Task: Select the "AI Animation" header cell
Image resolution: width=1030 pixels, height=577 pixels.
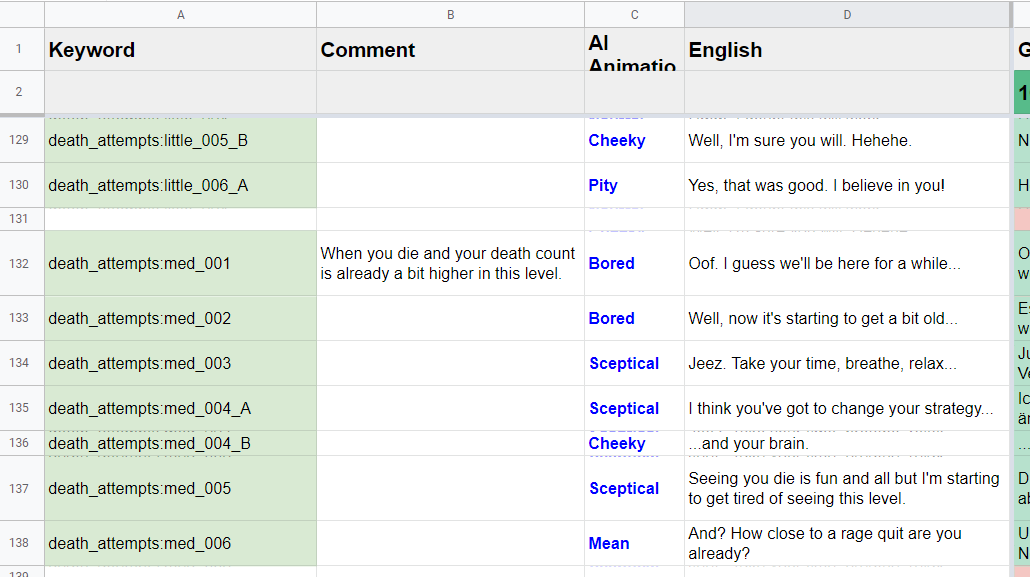Action: [634, 50]
